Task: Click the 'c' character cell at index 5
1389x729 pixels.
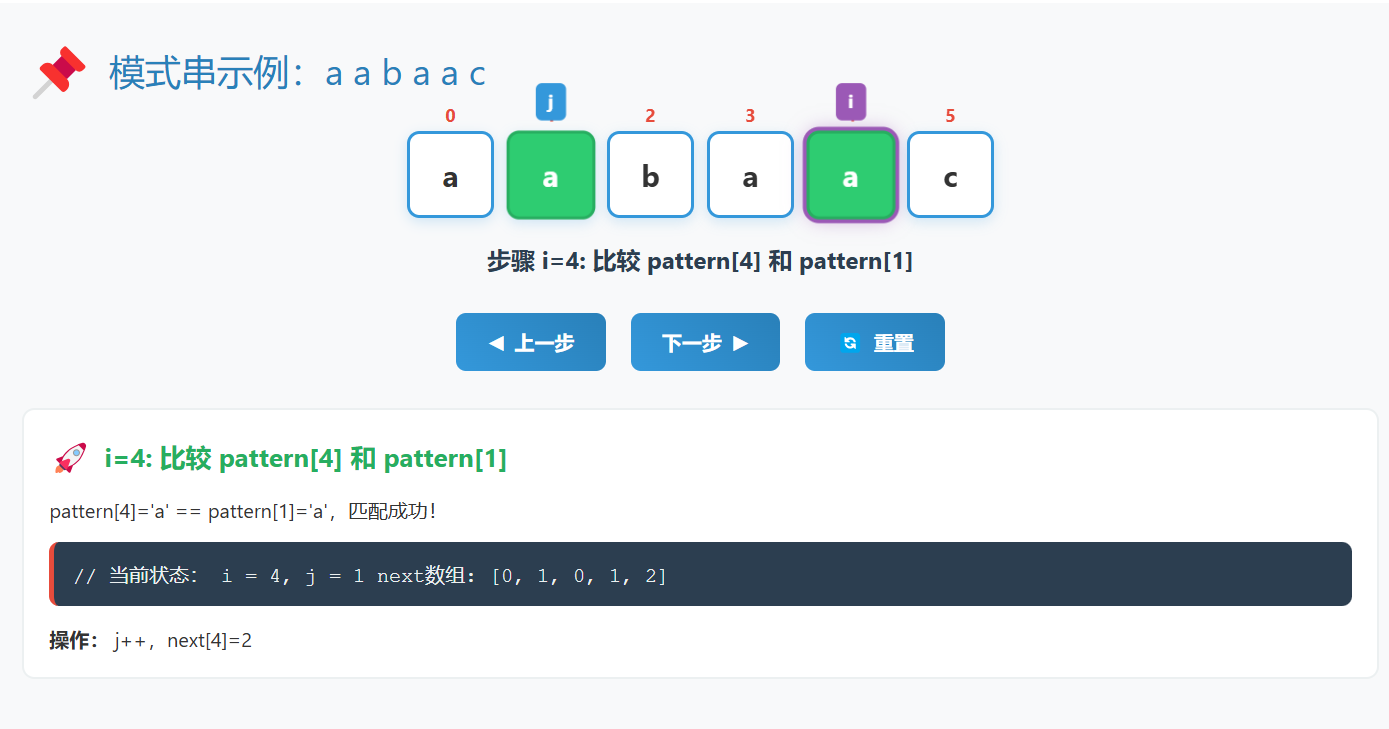Action: click(950, 174)
